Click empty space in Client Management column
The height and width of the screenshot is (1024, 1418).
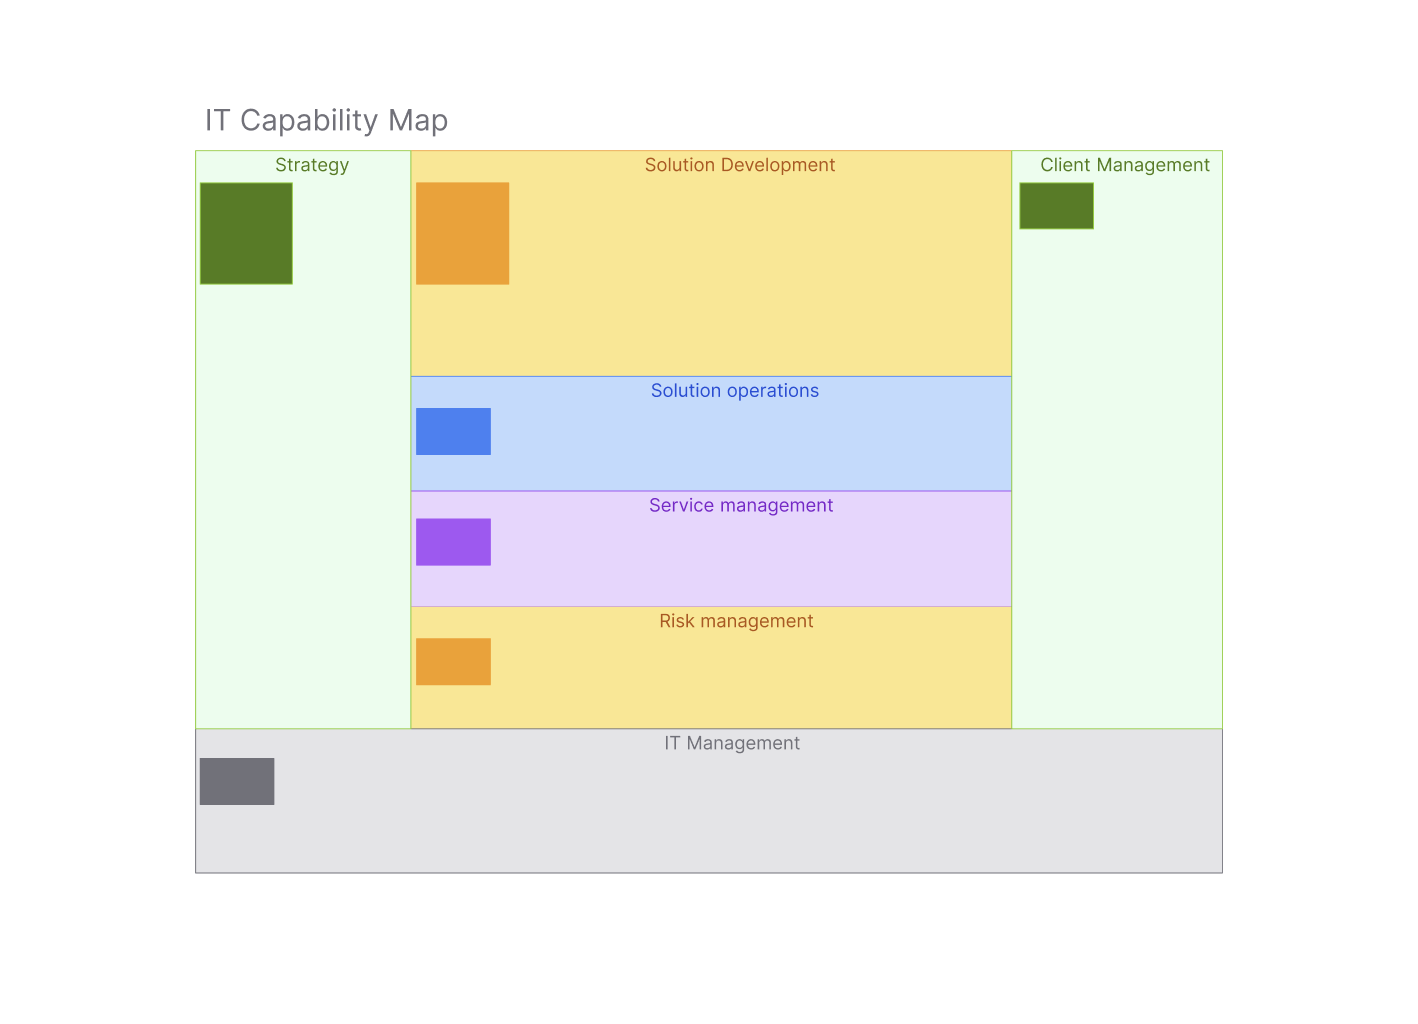coord(1116,480)
